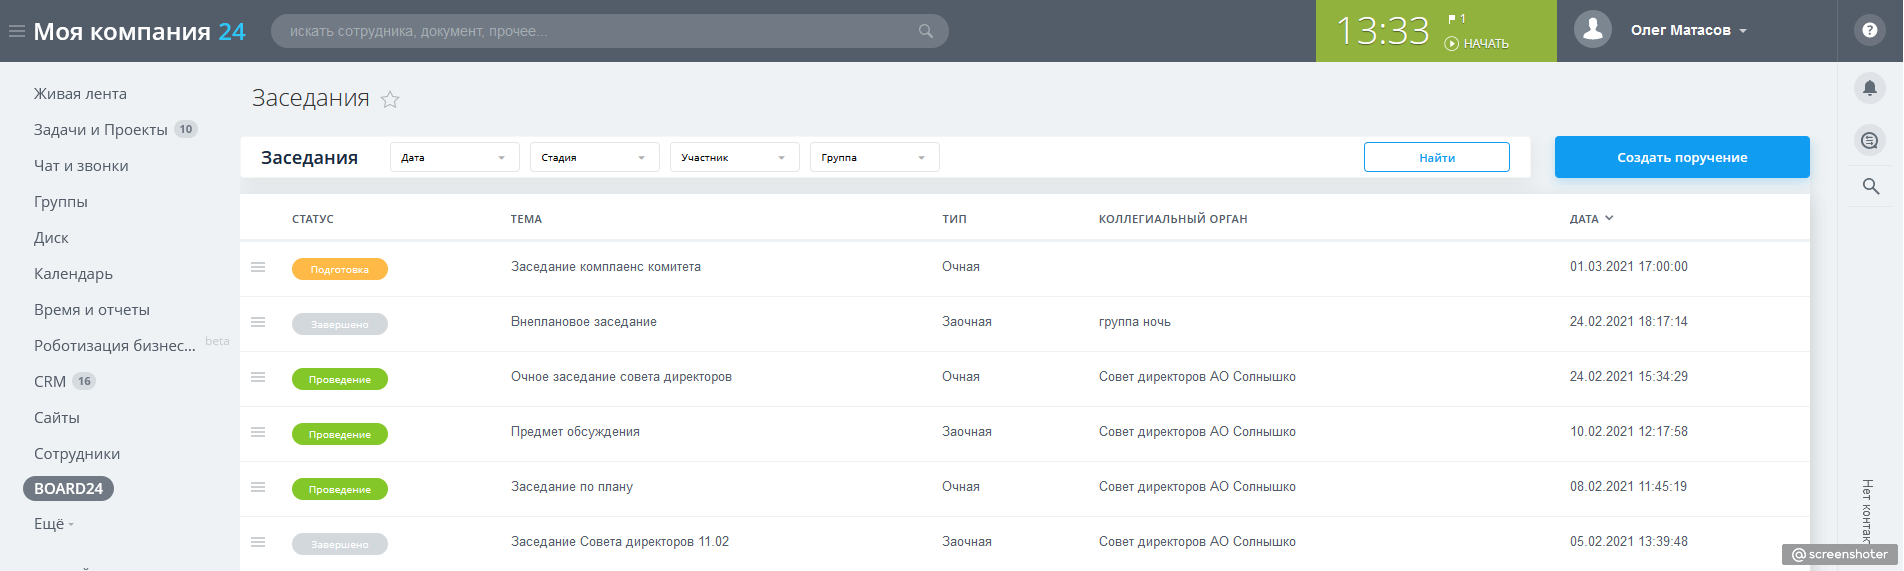Open the help question mark icon
The width and height of the screenshot is (1904, 571).
[1869, 31]
